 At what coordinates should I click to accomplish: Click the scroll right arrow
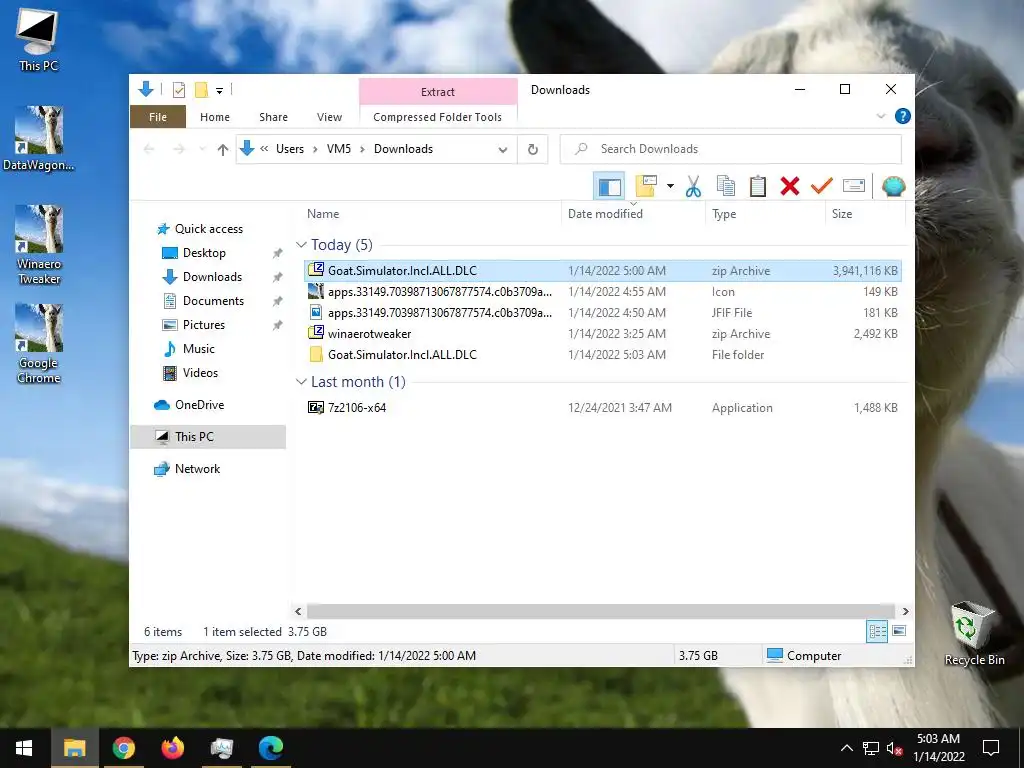tap(905, 611)
